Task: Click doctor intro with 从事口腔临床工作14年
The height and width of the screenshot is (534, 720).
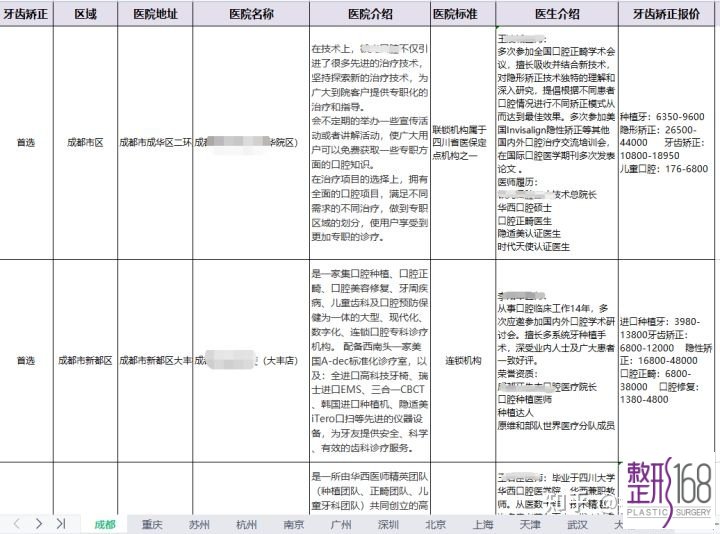Action: pyautogui.click(x=557, y=361)
